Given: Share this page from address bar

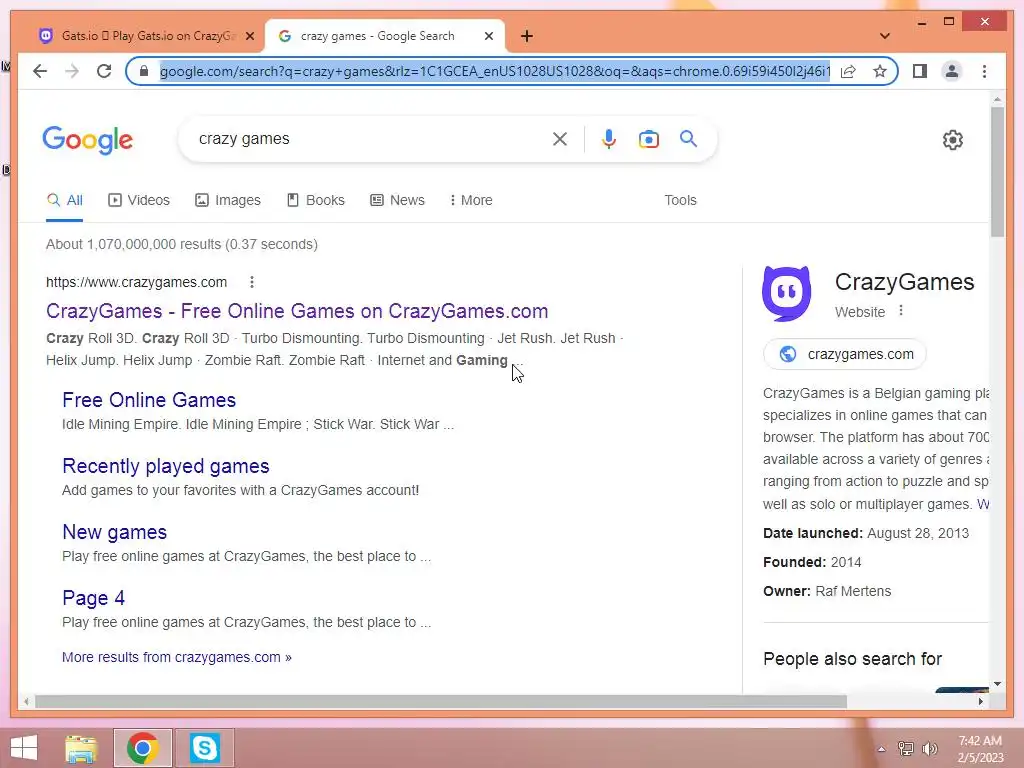Looking at the screenshot, I should point(848,71).
